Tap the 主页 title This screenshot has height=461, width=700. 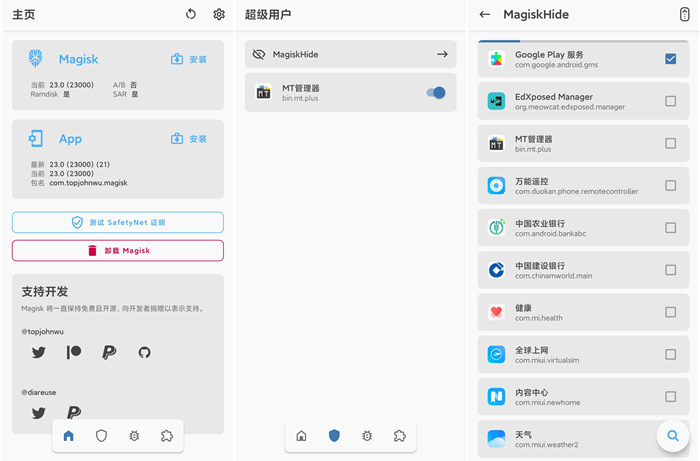pos(24,14)
